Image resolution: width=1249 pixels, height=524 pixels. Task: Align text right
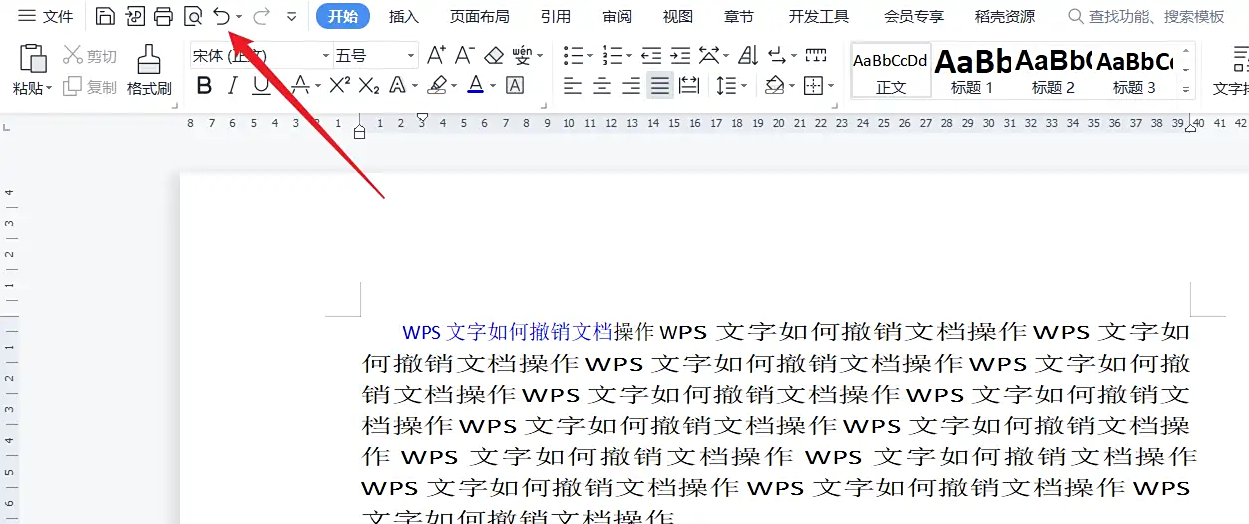[x=631, y=86]
